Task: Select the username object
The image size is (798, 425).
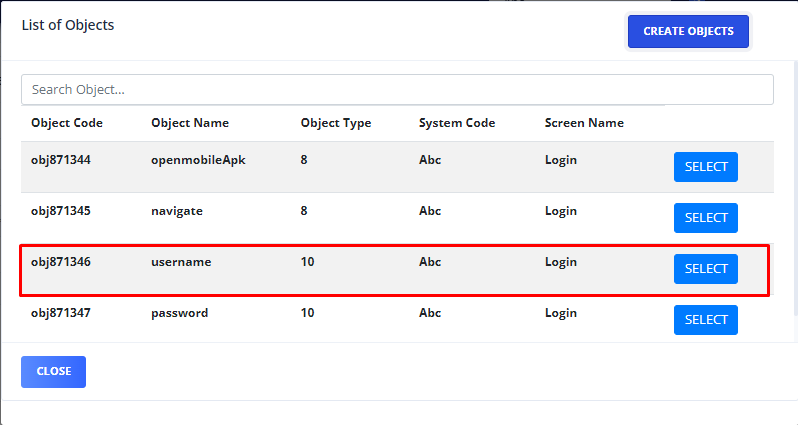Action: click(x=705, y=269)
